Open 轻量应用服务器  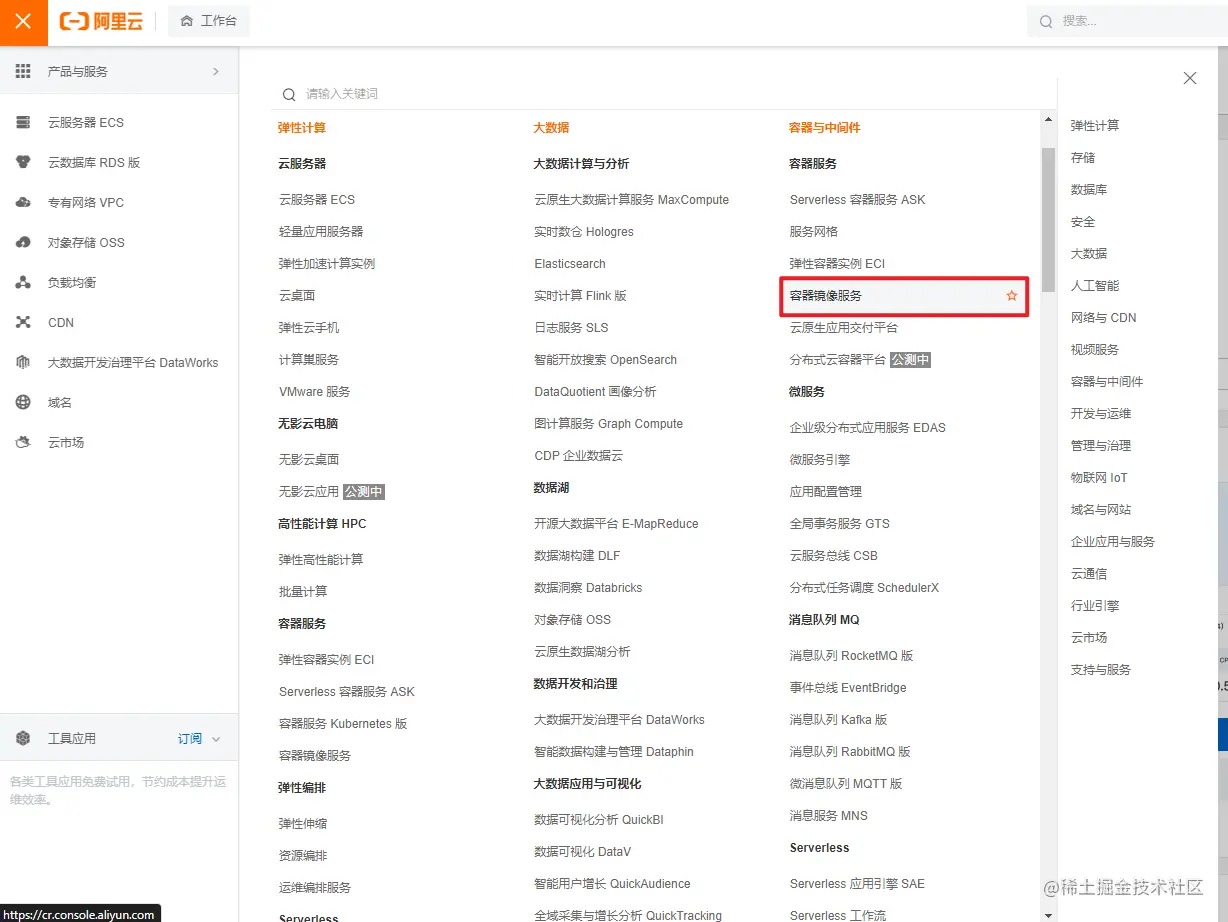(321, 232)
